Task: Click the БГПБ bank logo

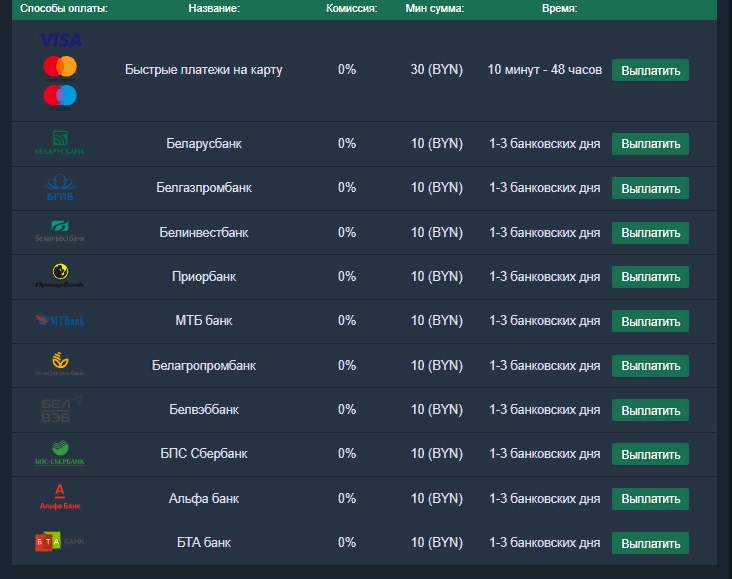Action: 60,187
